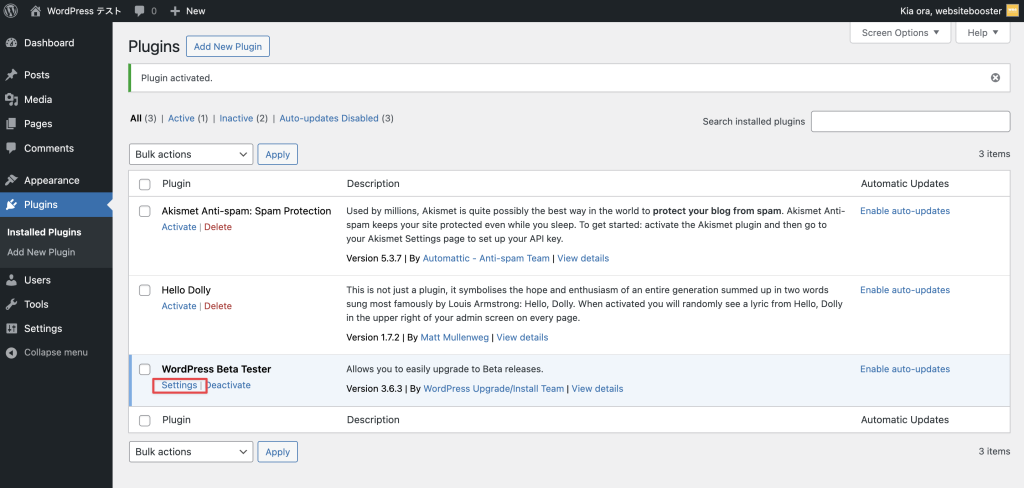
Task: Click the Settings icon in the sidebar
Action: (11, 328)
